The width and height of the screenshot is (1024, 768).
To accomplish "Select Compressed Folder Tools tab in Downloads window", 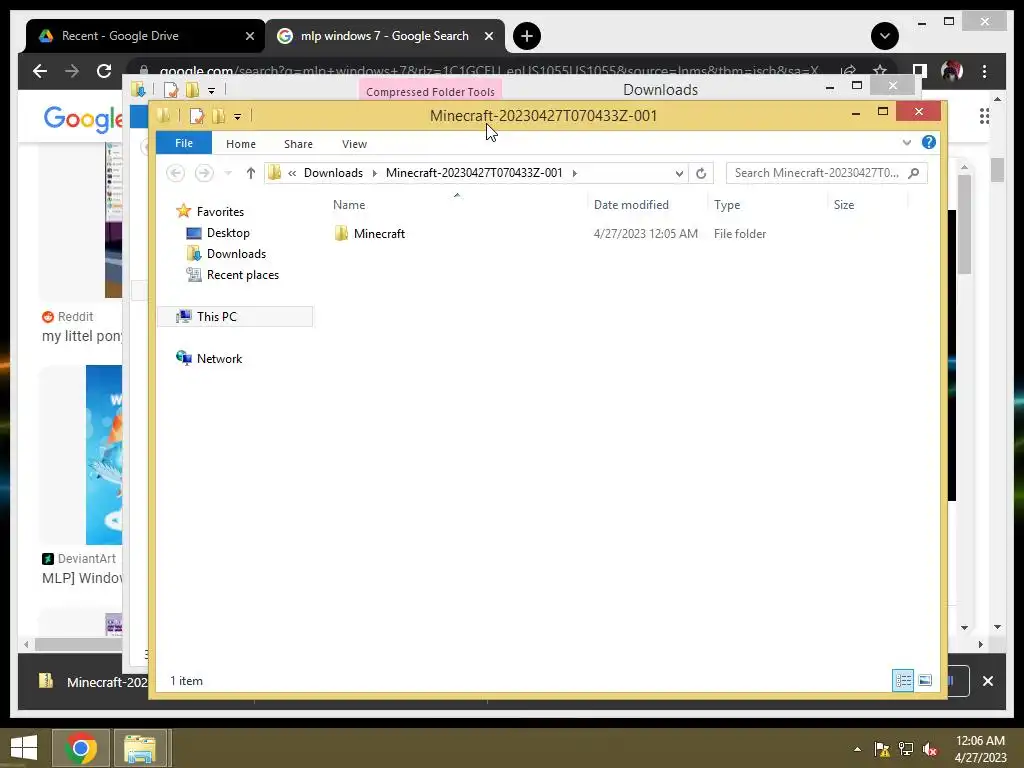I will [430, 91].
